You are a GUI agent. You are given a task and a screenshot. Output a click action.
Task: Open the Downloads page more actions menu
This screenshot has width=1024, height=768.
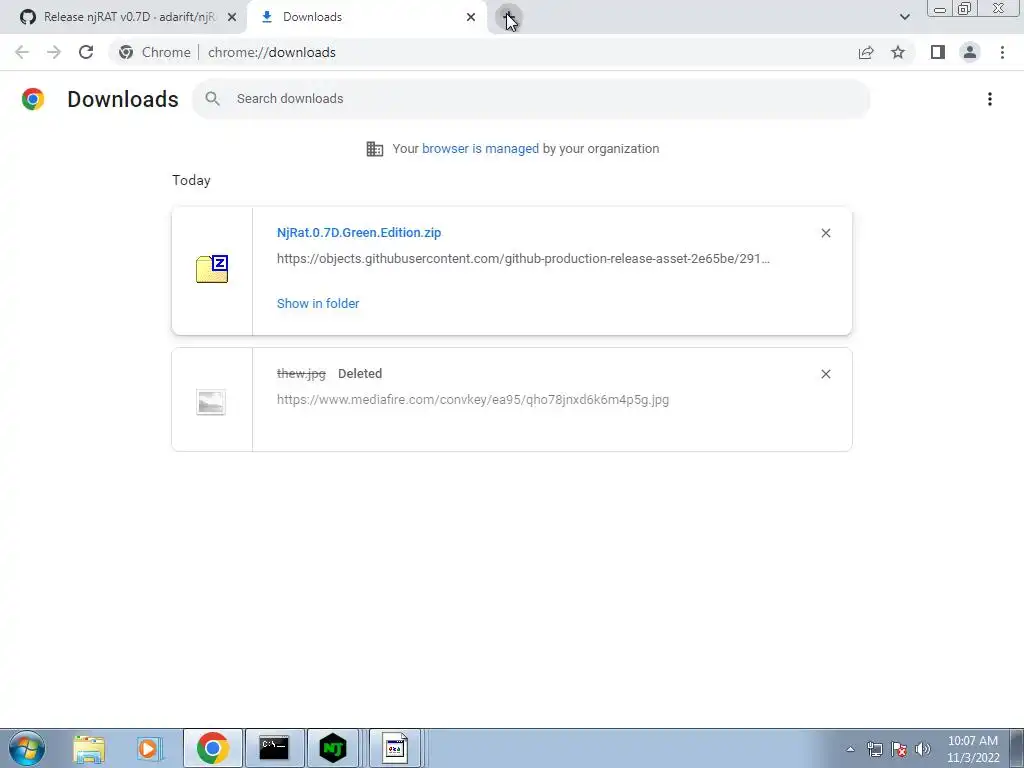(990, 99)
